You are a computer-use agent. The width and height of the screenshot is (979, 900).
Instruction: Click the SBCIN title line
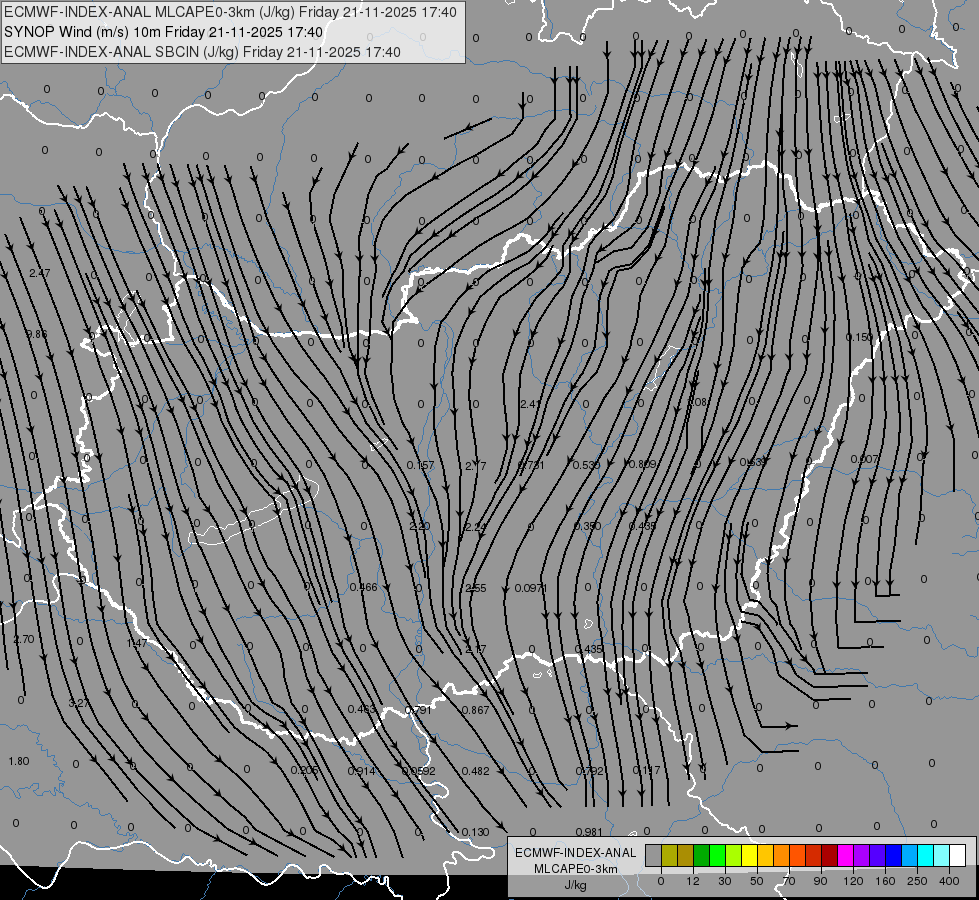click(202, 52)
